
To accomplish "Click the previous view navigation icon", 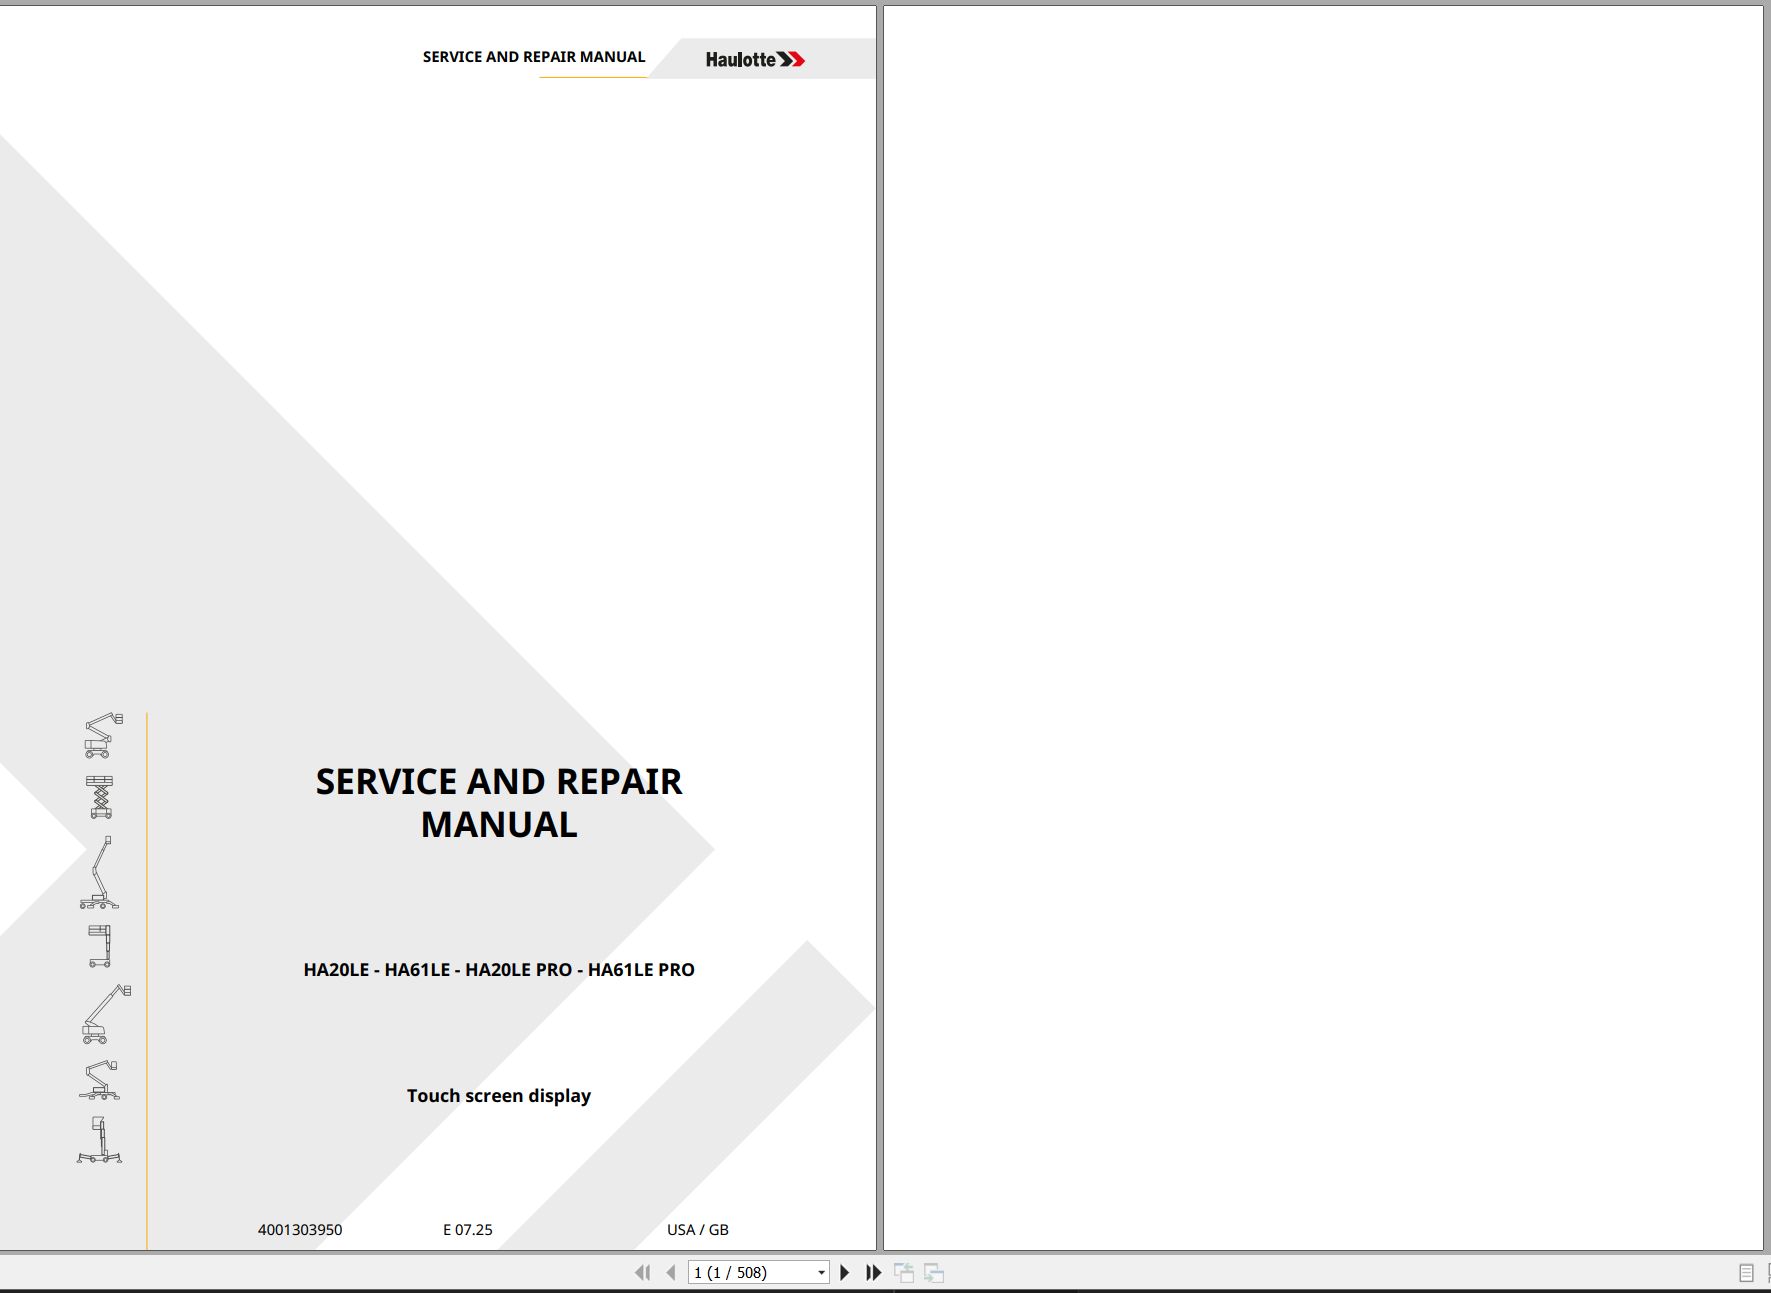I will (904, 1272).
